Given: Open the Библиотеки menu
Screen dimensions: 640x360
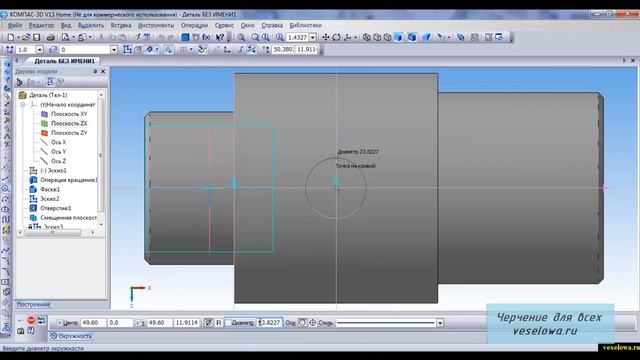Looking at the screenshot, I should click(305, 25).
